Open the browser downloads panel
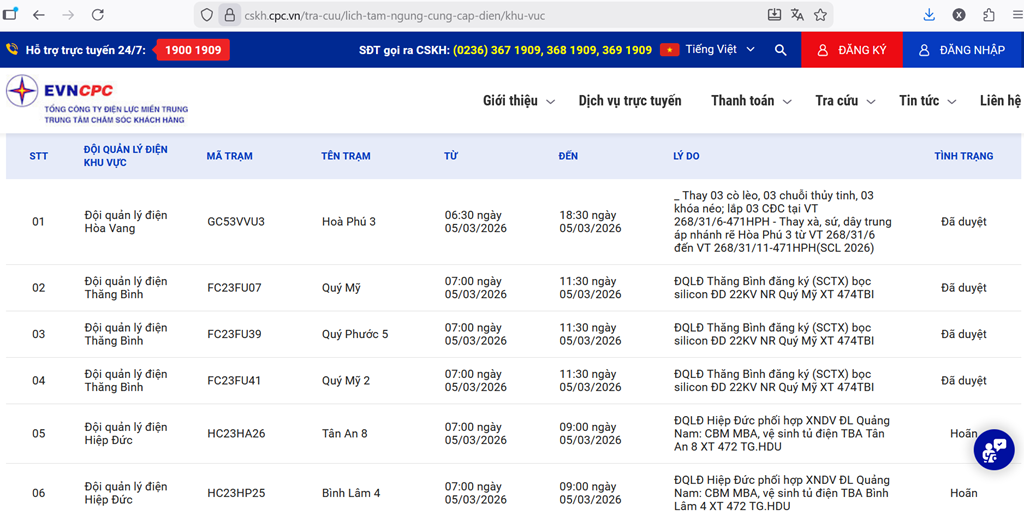This screenshot has width=1024, height=515. 929,15
